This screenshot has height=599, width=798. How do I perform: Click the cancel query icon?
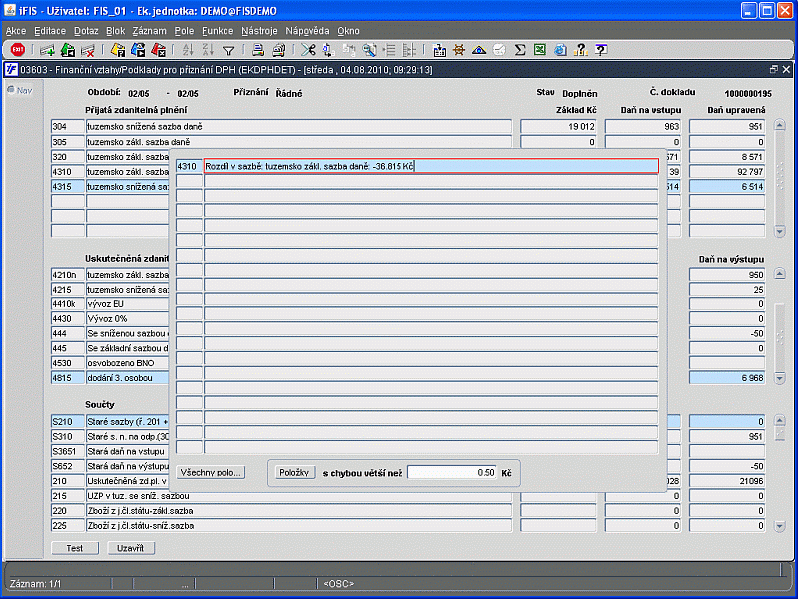pos(158,50)
